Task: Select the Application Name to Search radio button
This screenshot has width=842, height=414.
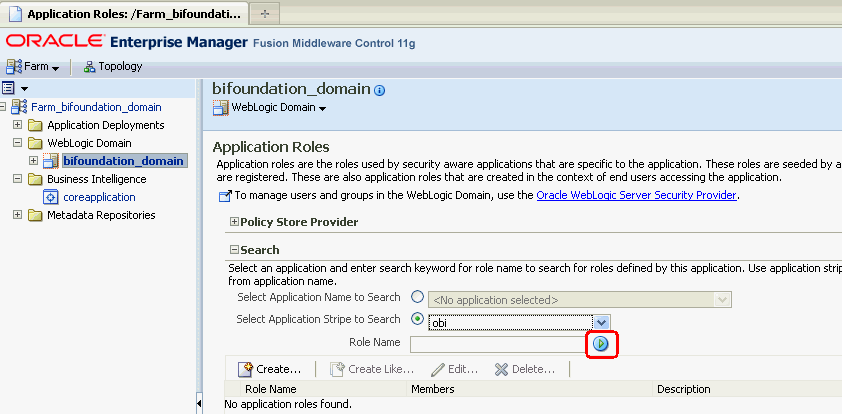Action: point(417,297)
